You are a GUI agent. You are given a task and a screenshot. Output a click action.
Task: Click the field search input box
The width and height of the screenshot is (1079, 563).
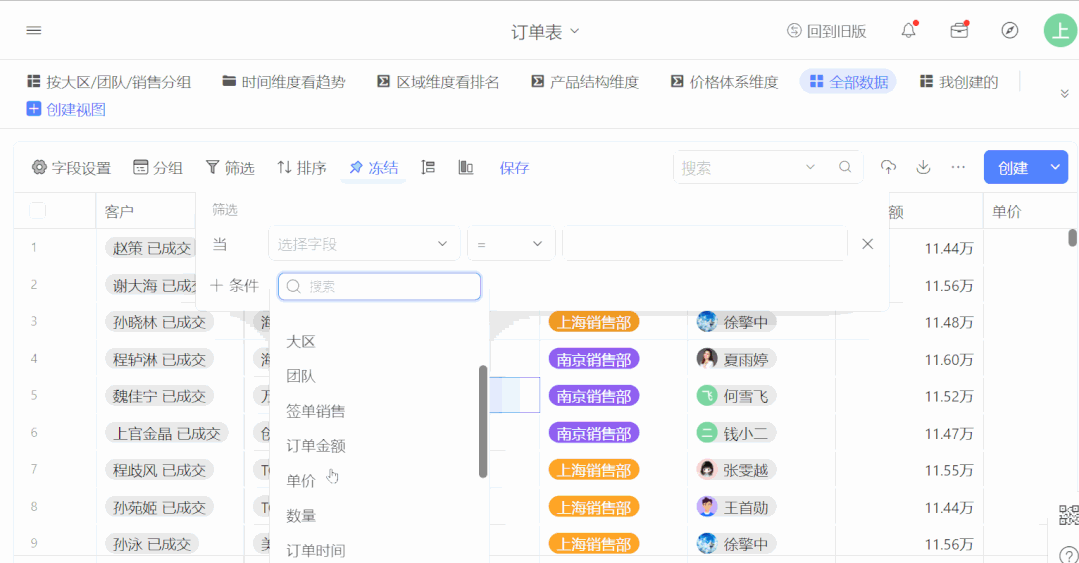tap(380, 286)
